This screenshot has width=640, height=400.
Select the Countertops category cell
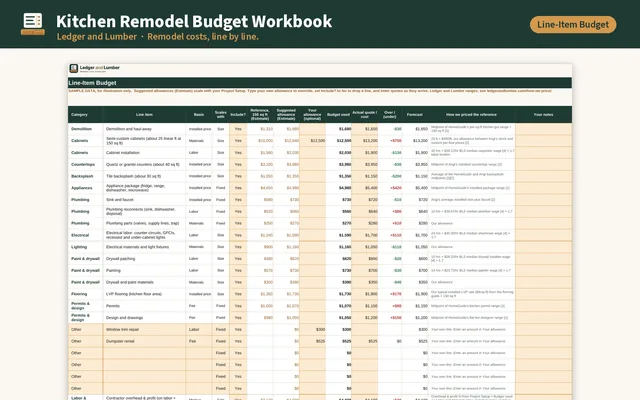point(85,164)
